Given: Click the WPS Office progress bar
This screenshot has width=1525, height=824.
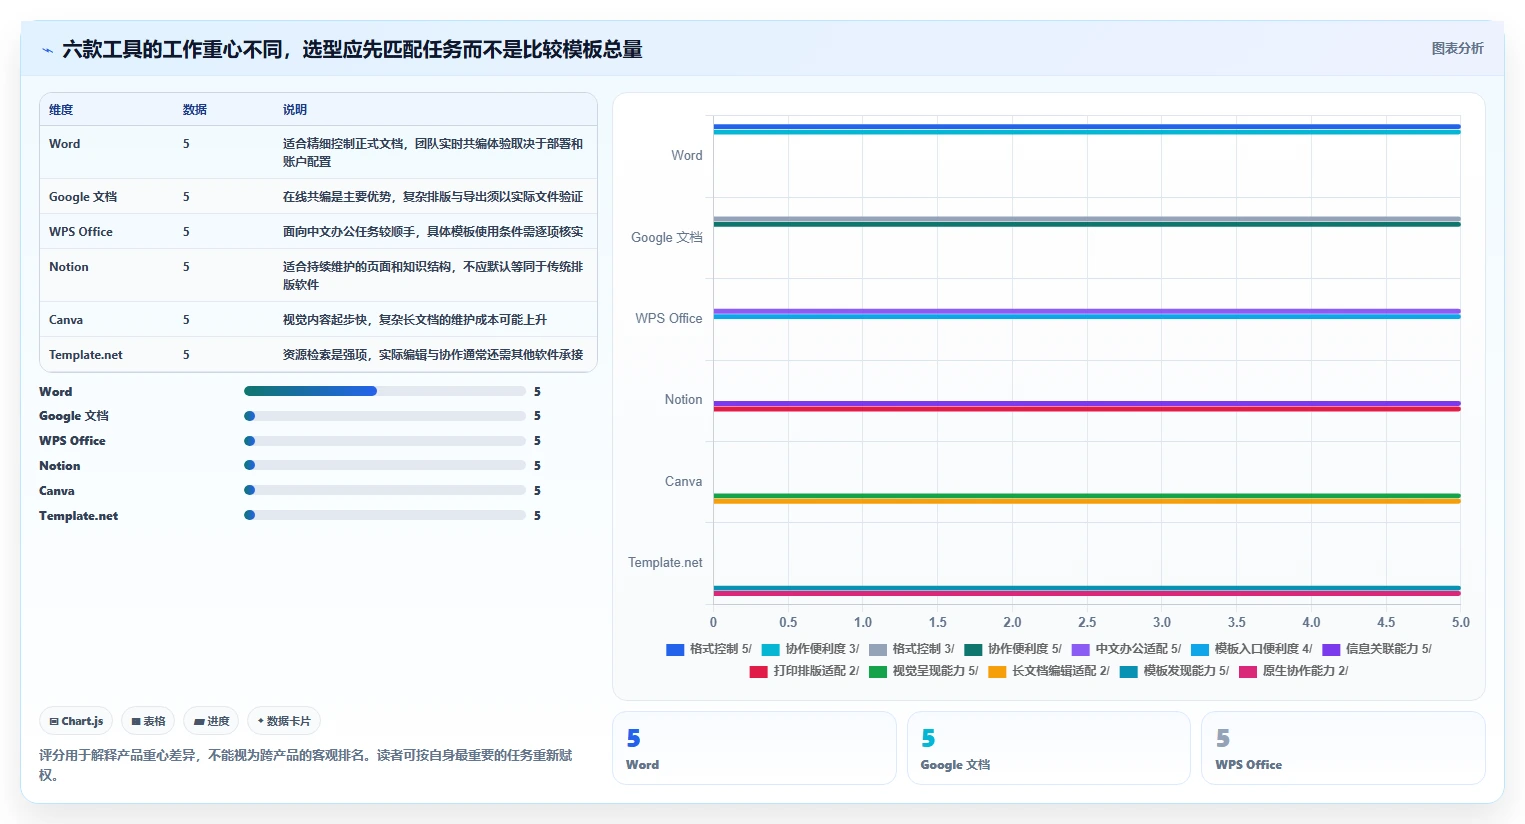Looking at the screenshot, I should coord(385,441).
